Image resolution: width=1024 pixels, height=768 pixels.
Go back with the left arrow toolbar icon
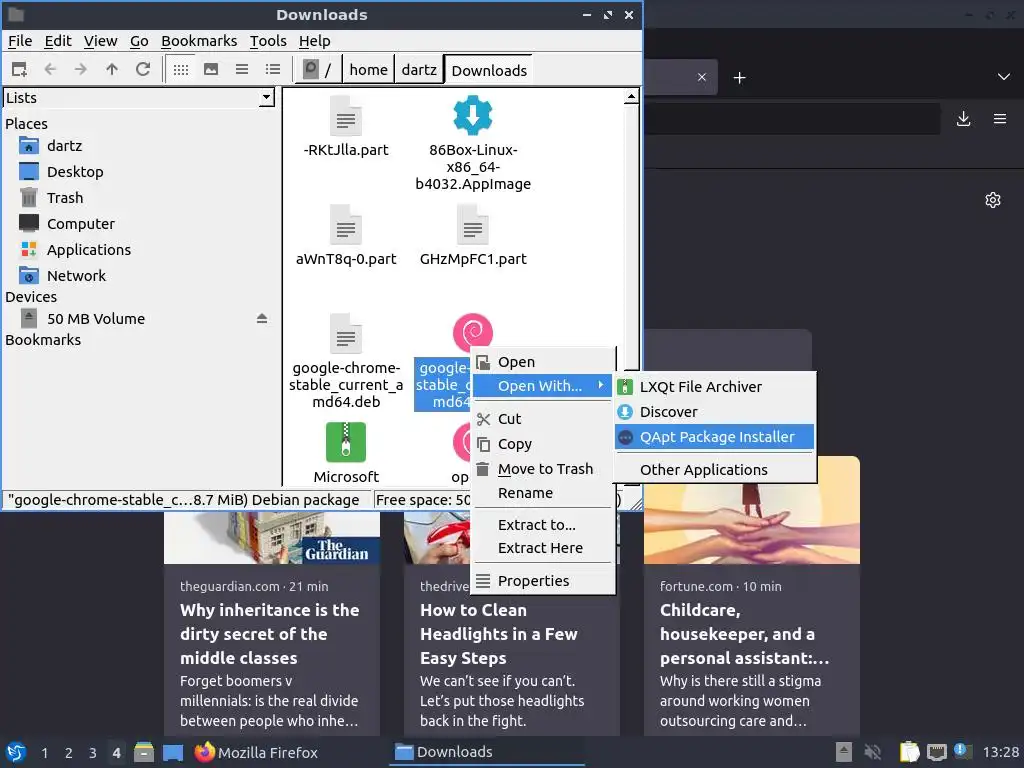coord(50,69)
